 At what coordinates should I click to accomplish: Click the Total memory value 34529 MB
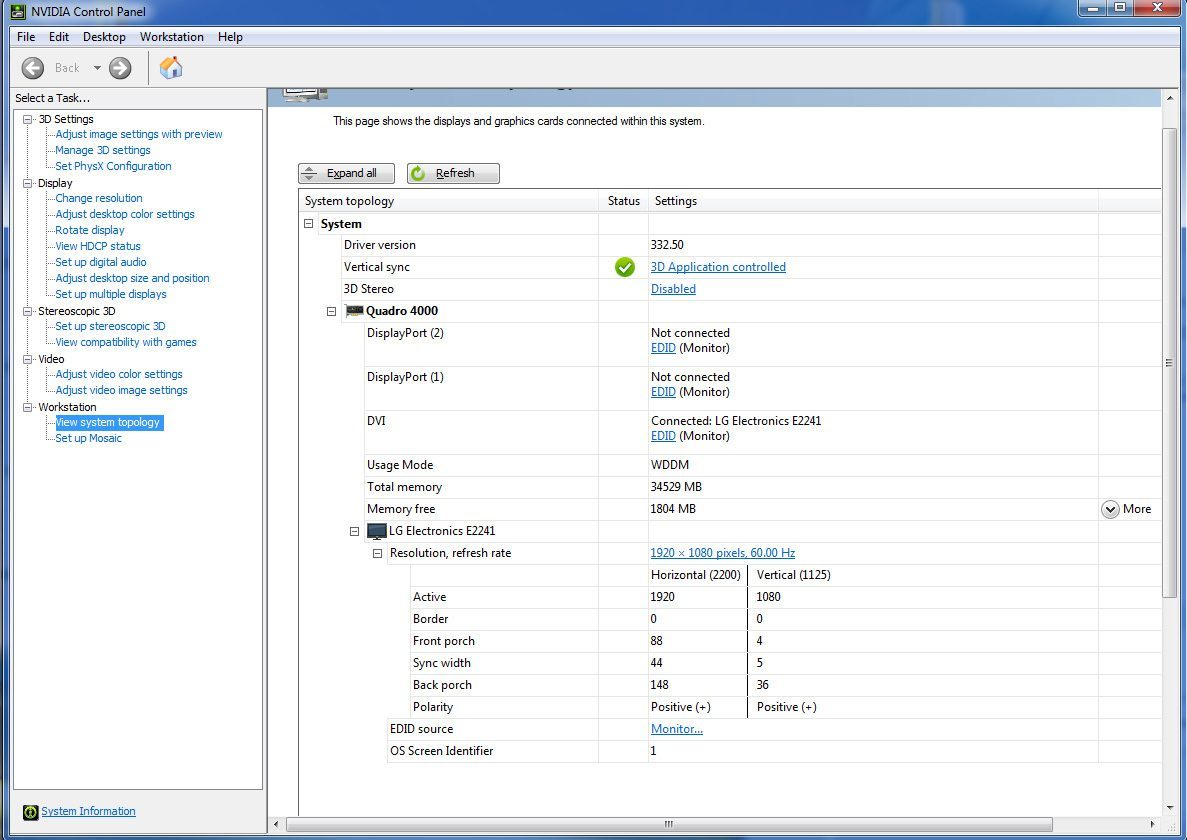click(676, 487)
